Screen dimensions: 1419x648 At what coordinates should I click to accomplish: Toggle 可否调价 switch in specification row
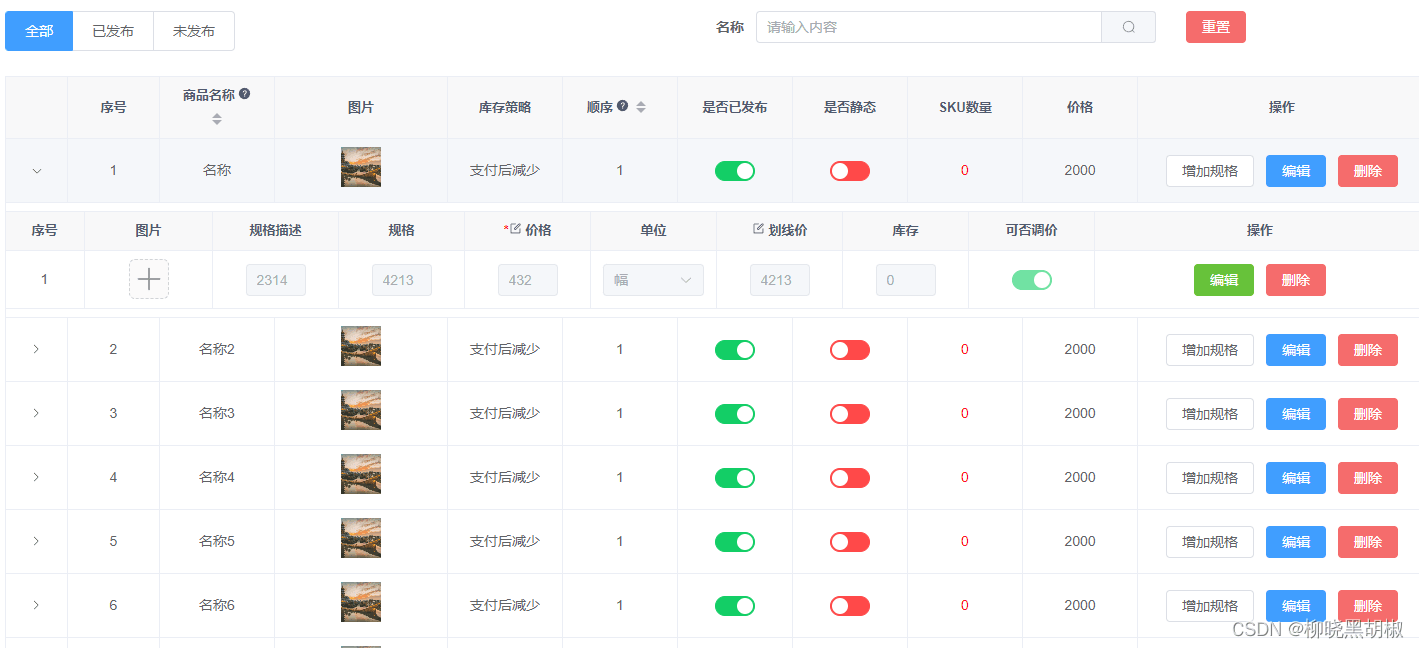pyautogui.click(x=1031, y=280)
